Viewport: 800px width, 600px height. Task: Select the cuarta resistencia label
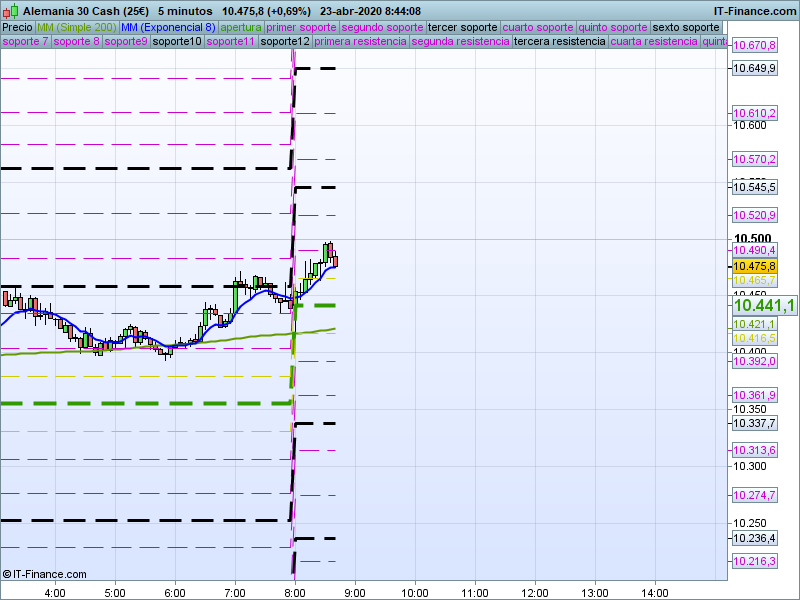653,42
